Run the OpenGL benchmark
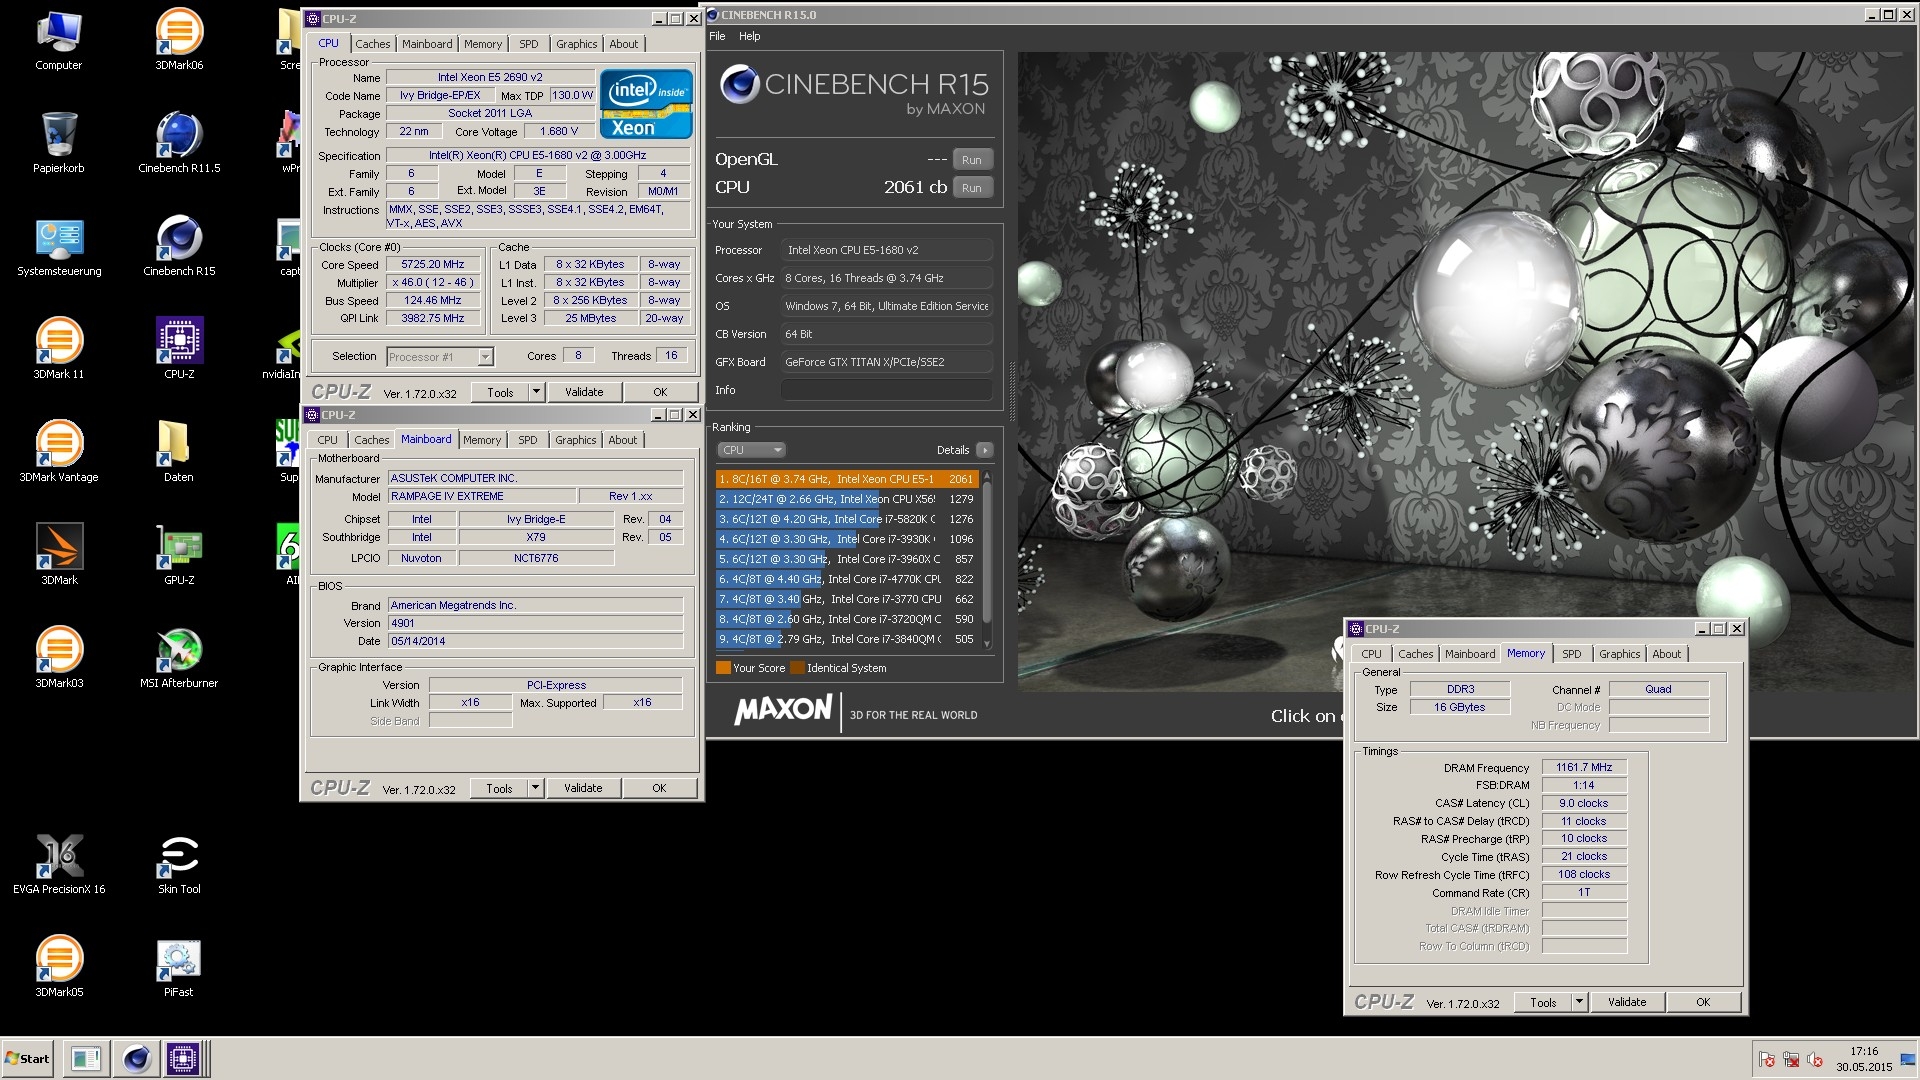 [x=971, y=160]
